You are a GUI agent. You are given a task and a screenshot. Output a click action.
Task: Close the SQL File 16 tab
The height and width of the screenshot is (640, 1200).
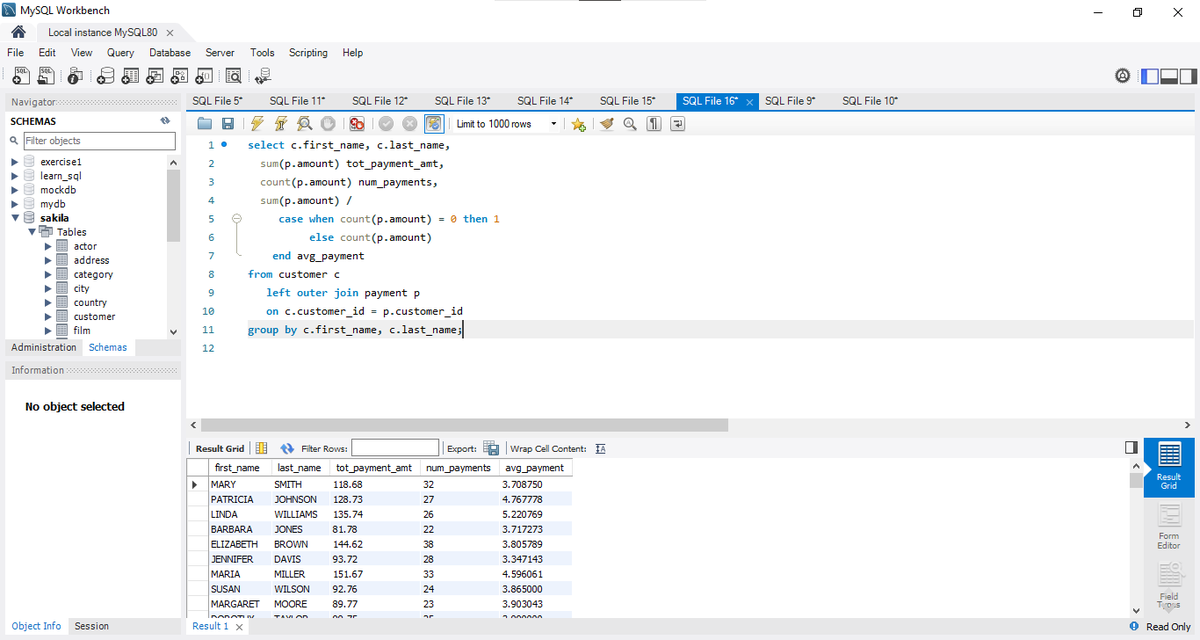(750, 102)
